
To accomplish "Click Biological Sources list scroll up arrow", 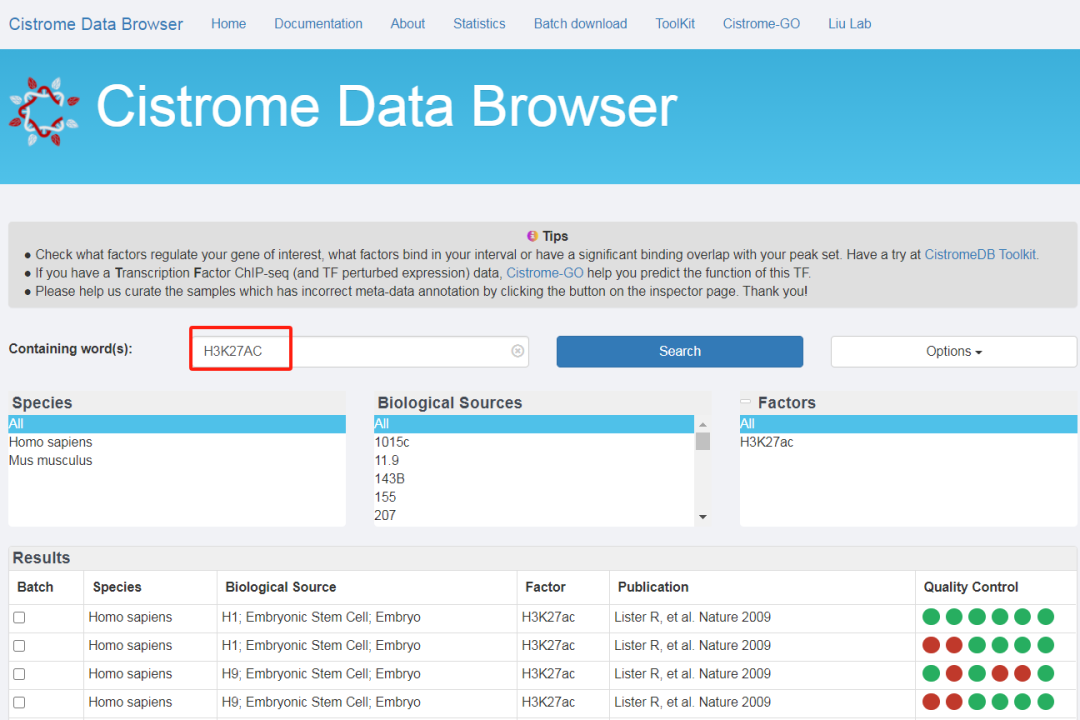I will [x=703, y=424].
